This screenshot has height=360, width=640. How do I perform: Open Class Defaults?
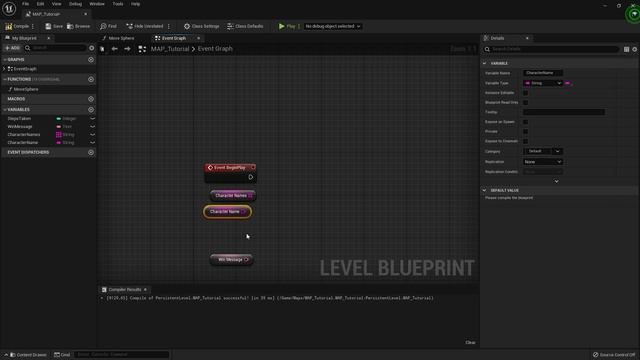pyautogui.click(x=245, y=26)
